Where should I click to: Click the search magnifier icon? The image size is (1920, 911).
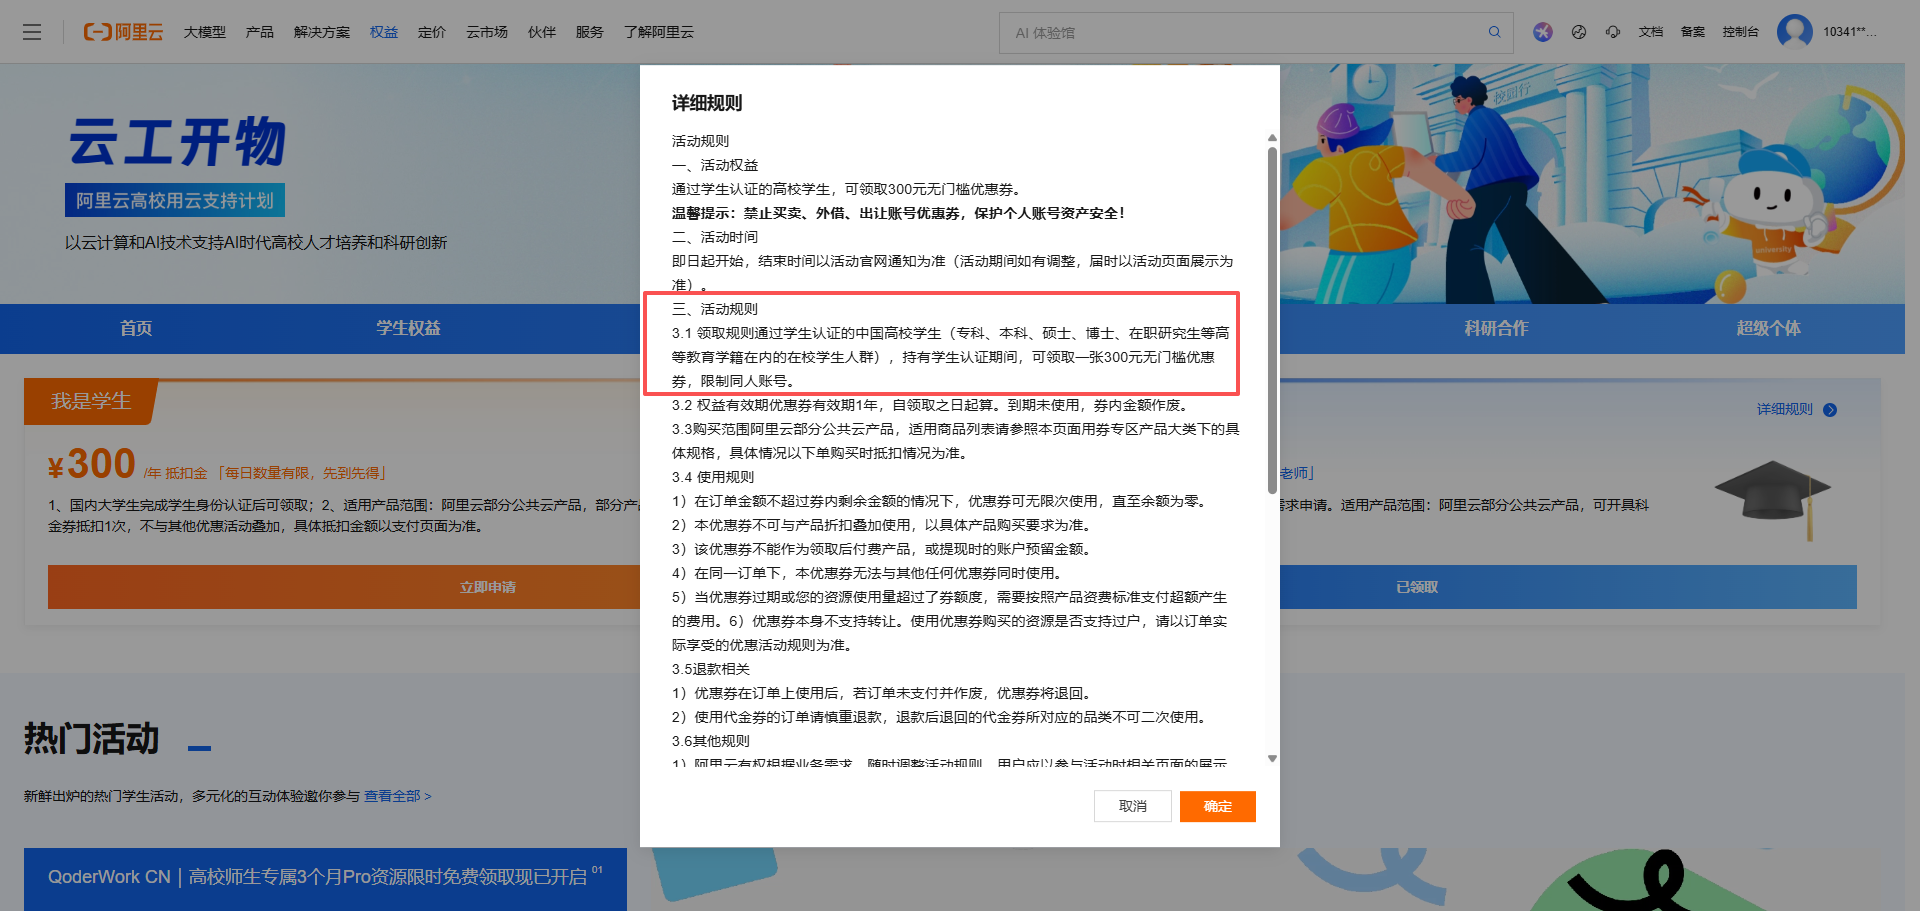pos(1494,32)
